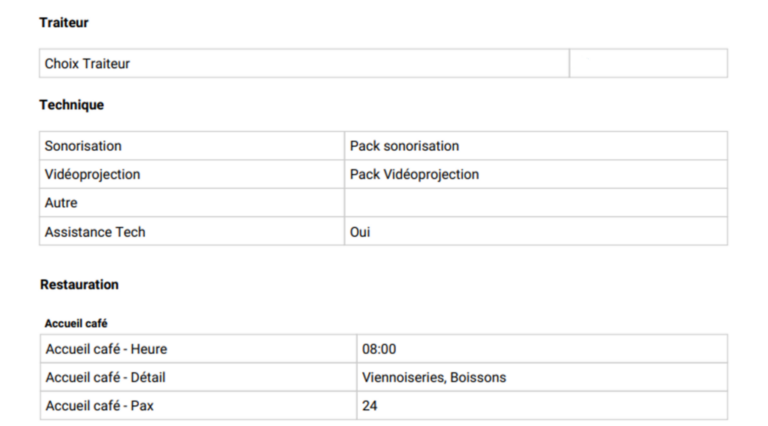Click the 24 pax value cell

(370, 406)
